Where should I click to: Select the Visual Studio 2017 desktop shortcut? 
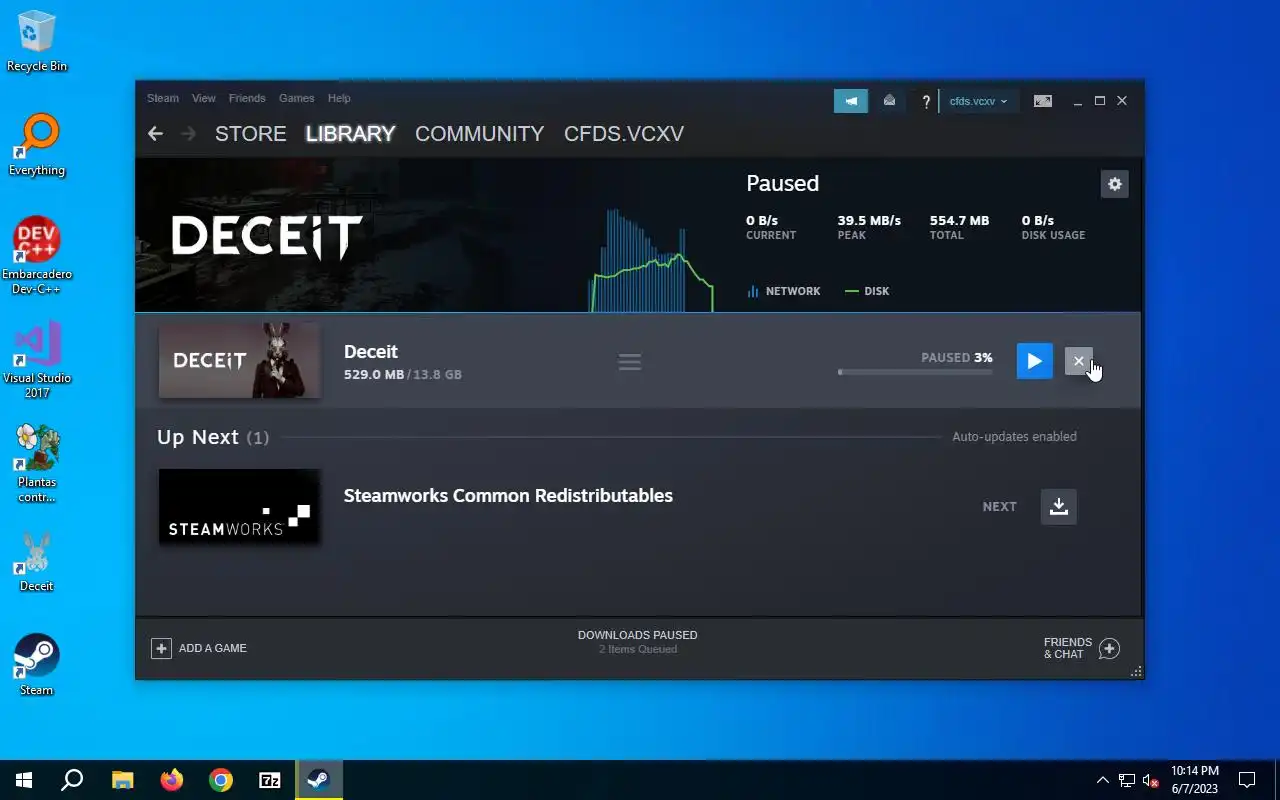pos(37,360)
